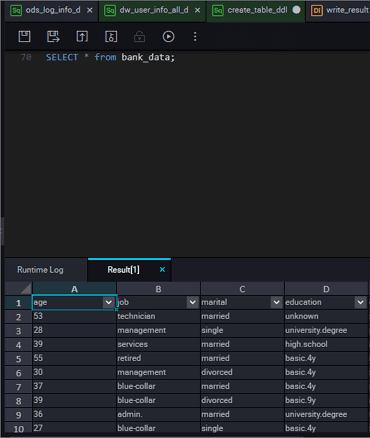Open the marital column filter dropdown
This screenshot has height=438, width=370.
point(277,302)
